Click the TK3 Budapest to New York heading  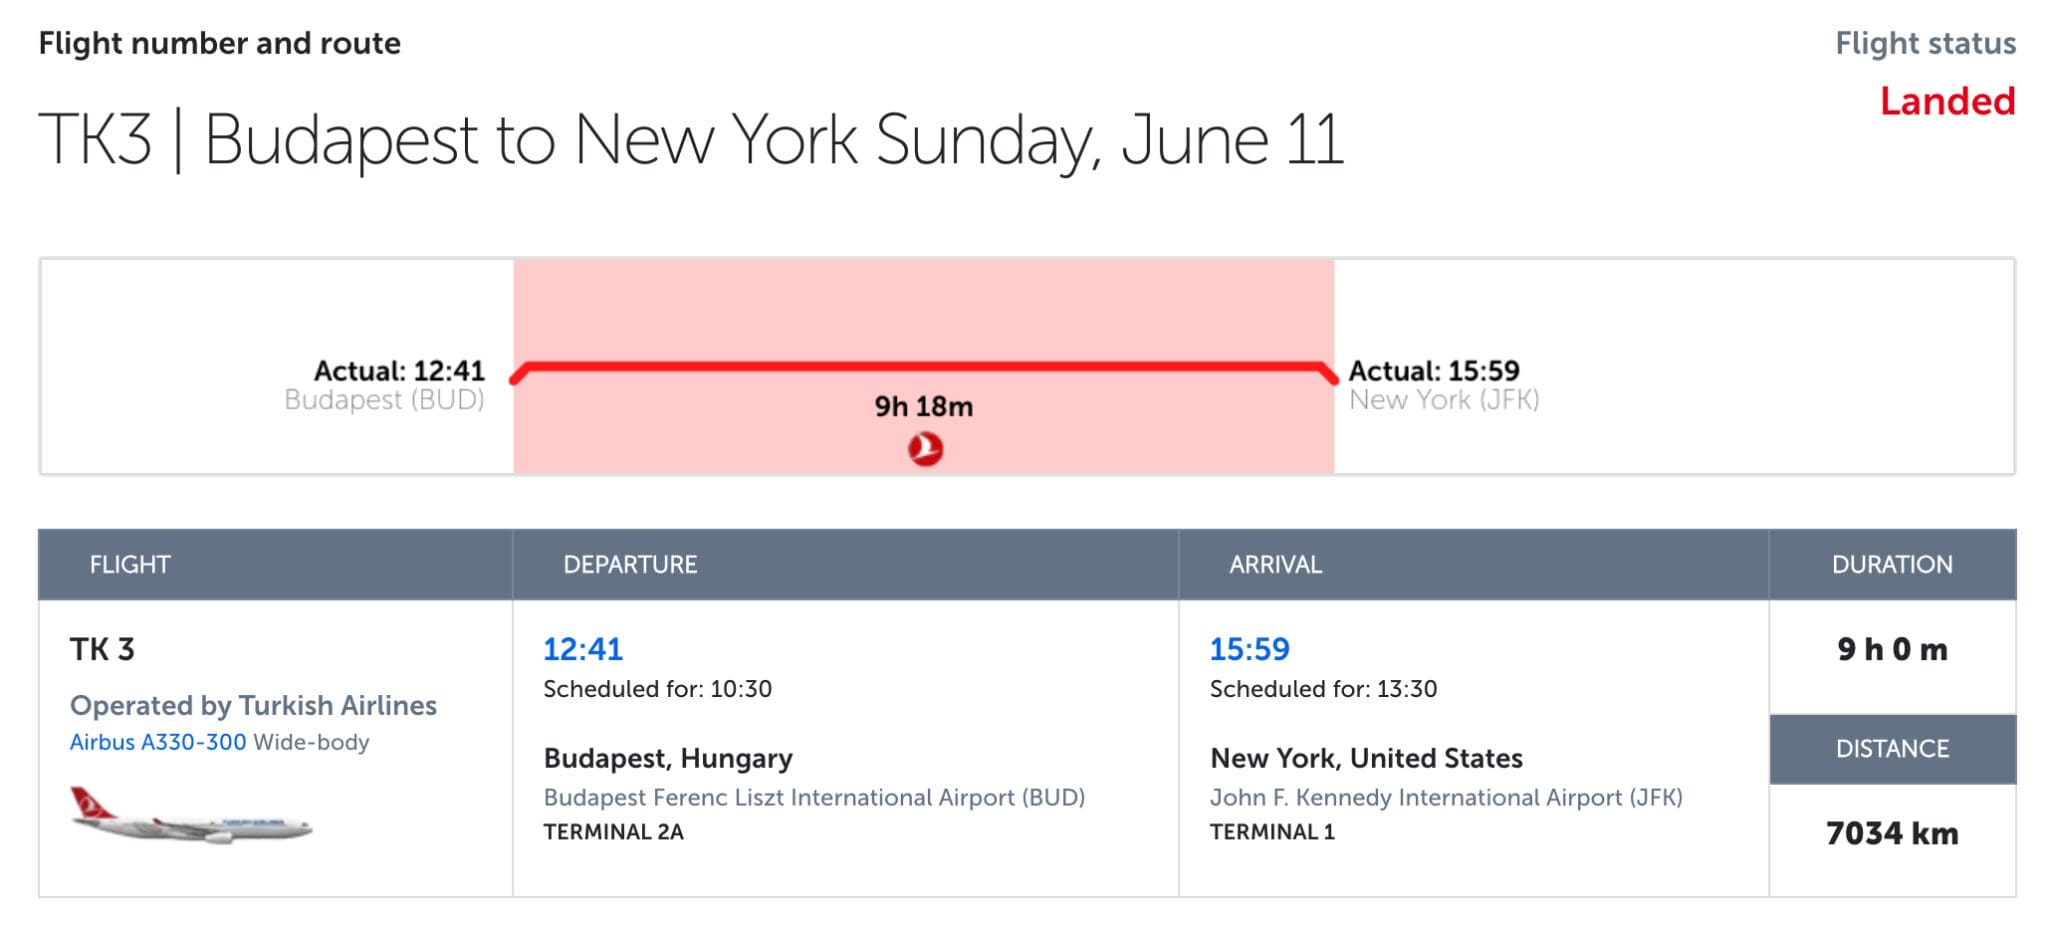[x=690, y=139]
